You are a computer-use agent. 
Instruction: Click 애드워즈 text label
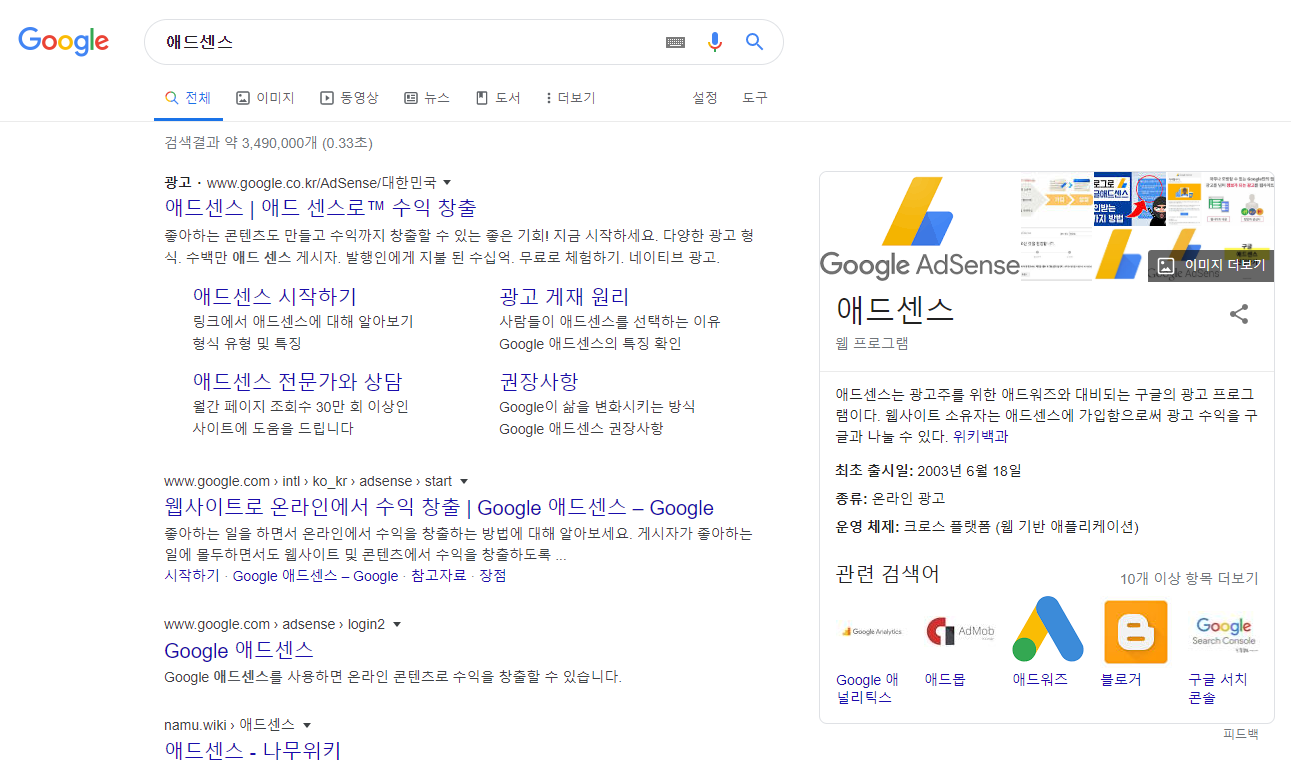pos(1040,679)
